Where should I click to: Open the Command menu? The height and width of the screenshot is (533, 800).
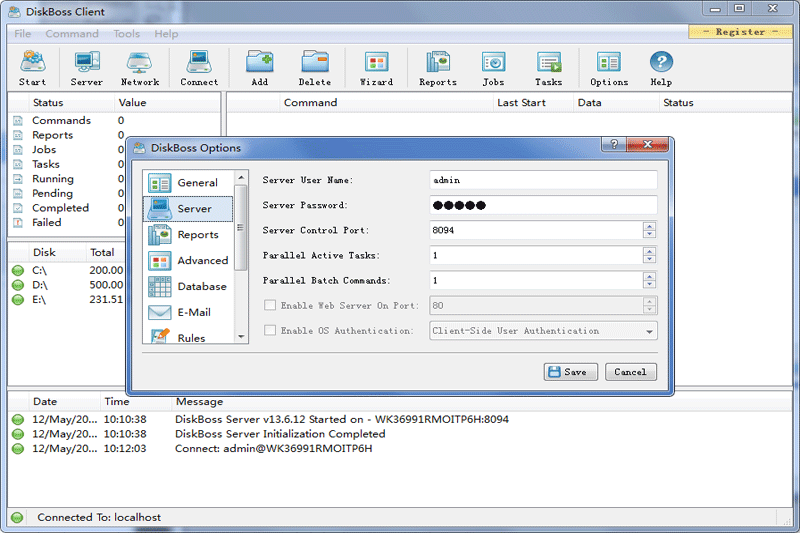click(x=72, y=34)
